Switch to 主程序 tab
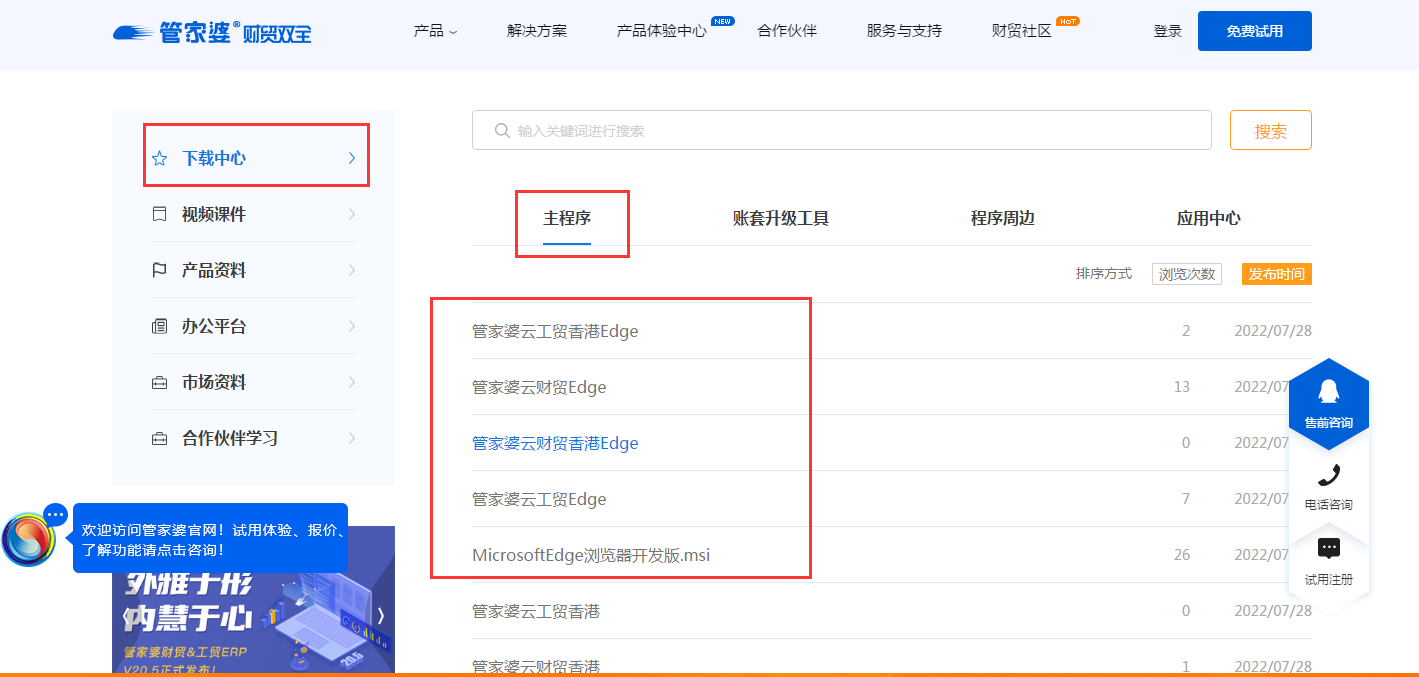 567,218
